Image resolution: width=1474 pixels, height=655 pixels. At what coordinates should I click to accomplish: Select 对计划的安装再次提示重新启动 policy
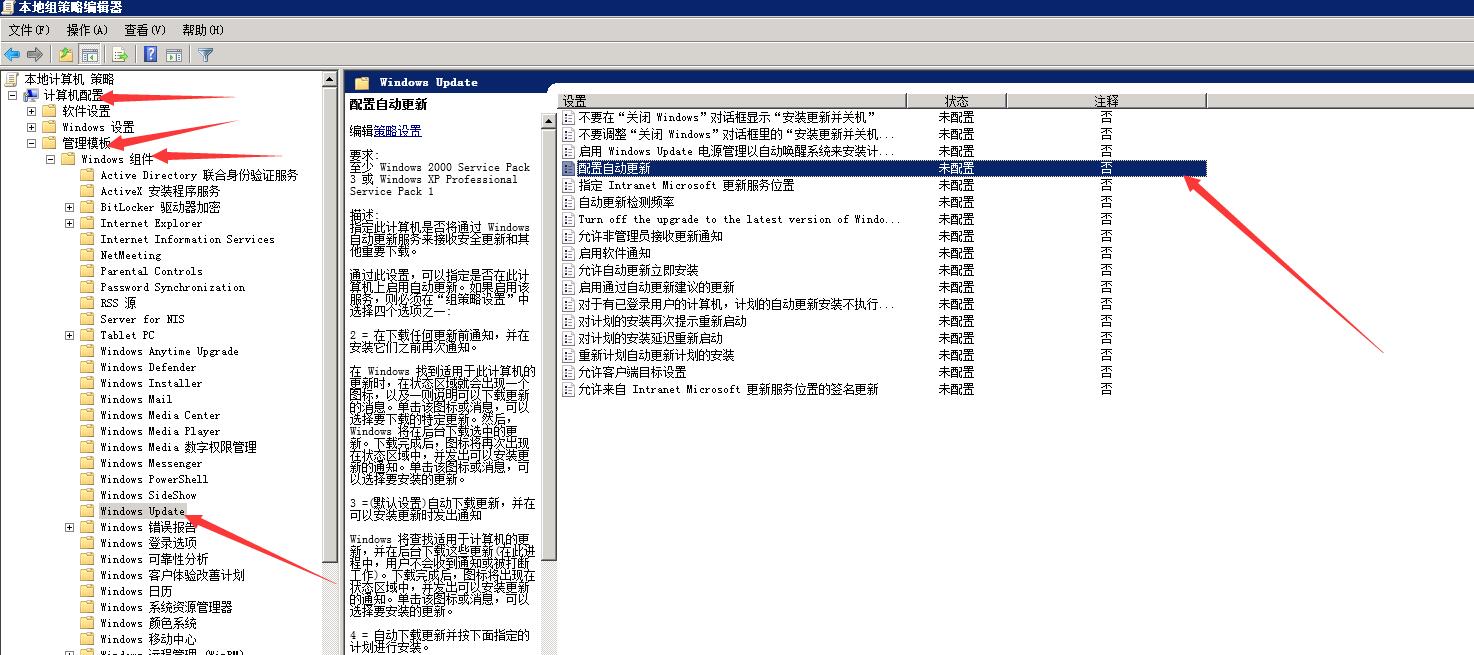(662, 321)
